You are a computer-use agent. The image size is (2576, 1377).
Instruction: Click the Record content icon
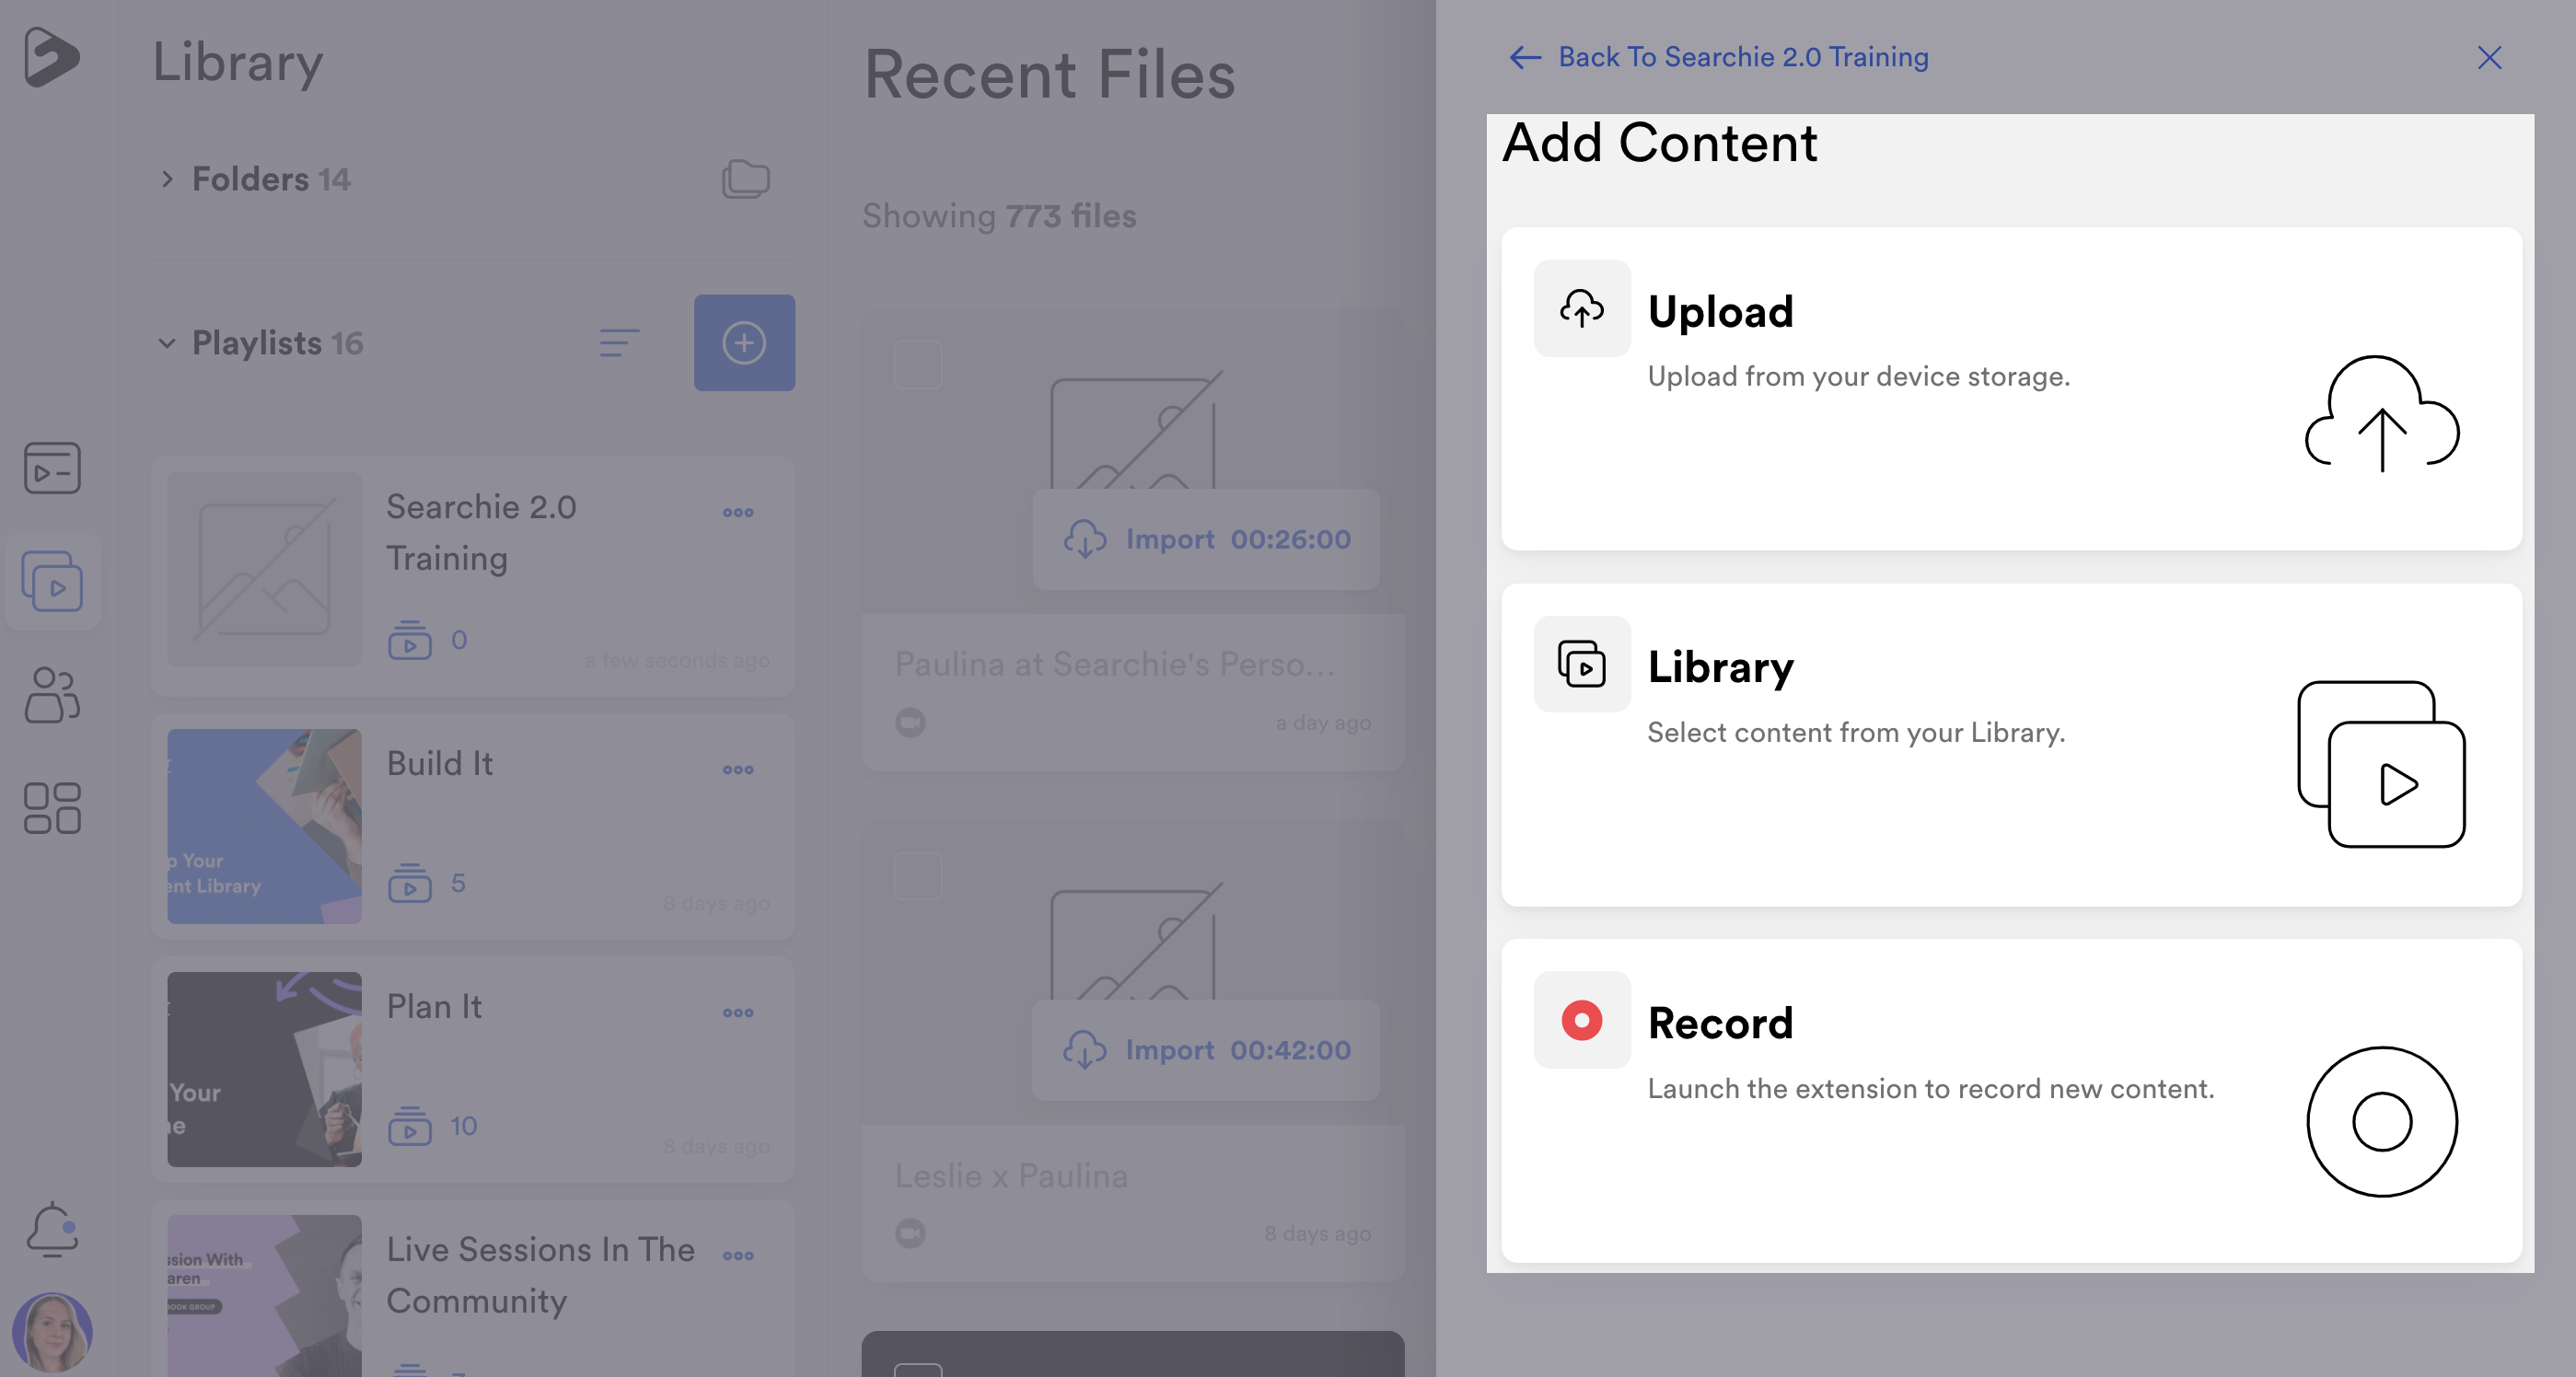coord(1581,1017)
